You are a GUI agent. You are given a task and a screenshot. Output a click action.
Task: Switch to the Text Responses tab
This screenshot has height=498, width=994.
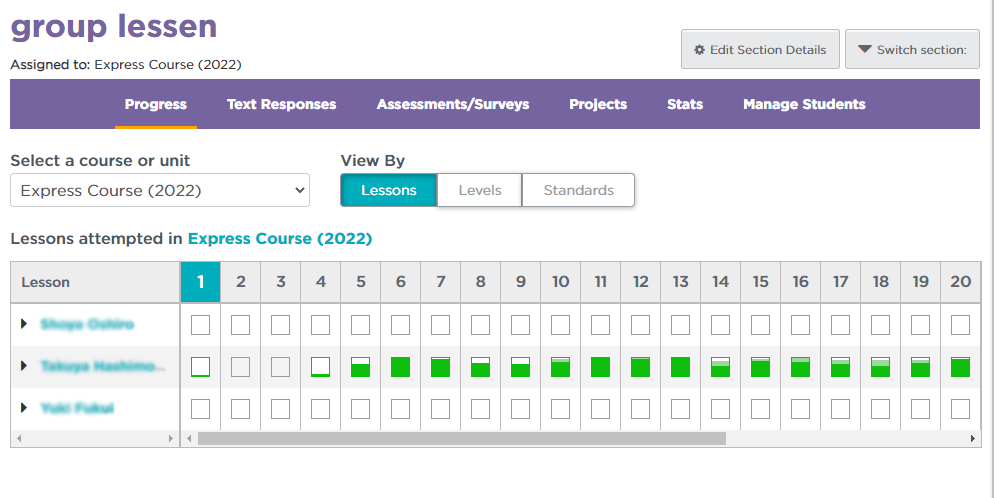281,104
